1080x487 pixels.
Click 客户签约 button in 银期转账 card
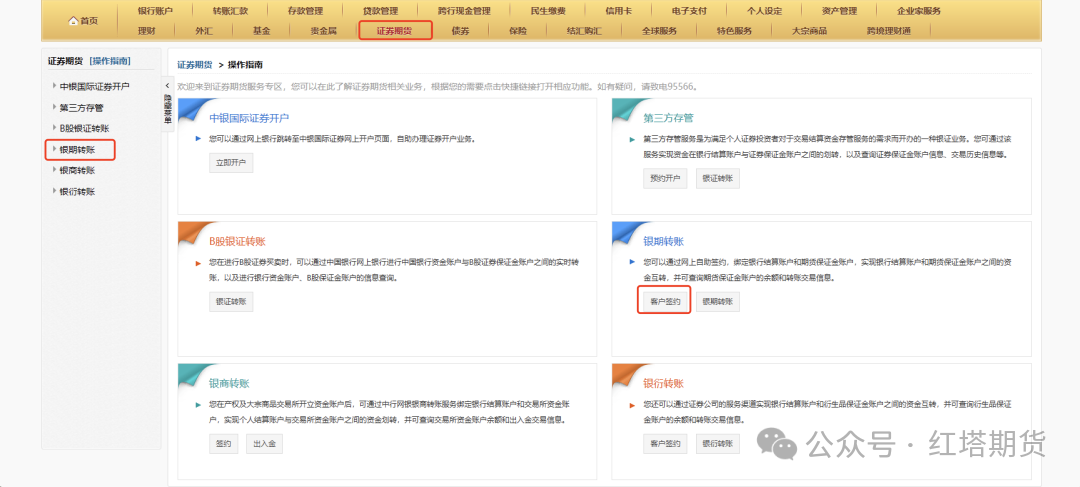(665, 302)
